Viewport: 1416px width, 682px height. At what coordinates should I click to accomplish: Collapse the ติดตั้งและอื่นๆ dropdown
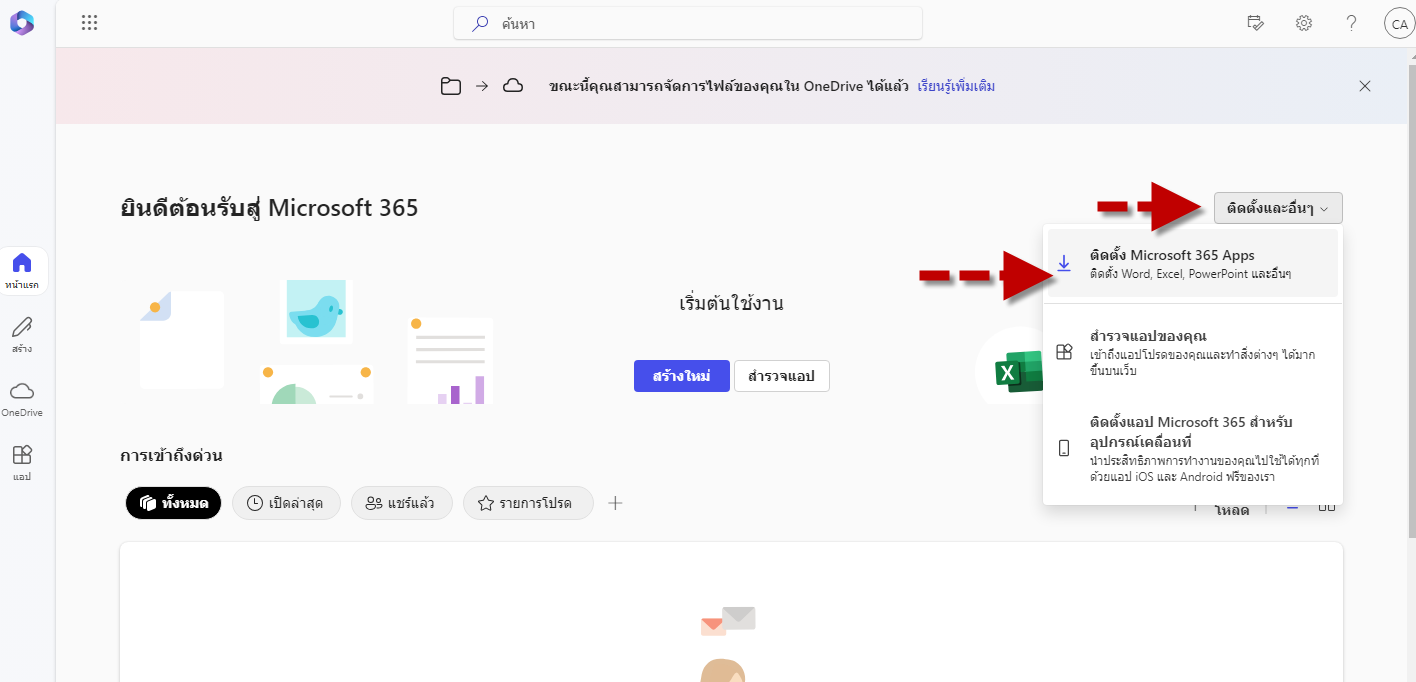point(1278,208)
